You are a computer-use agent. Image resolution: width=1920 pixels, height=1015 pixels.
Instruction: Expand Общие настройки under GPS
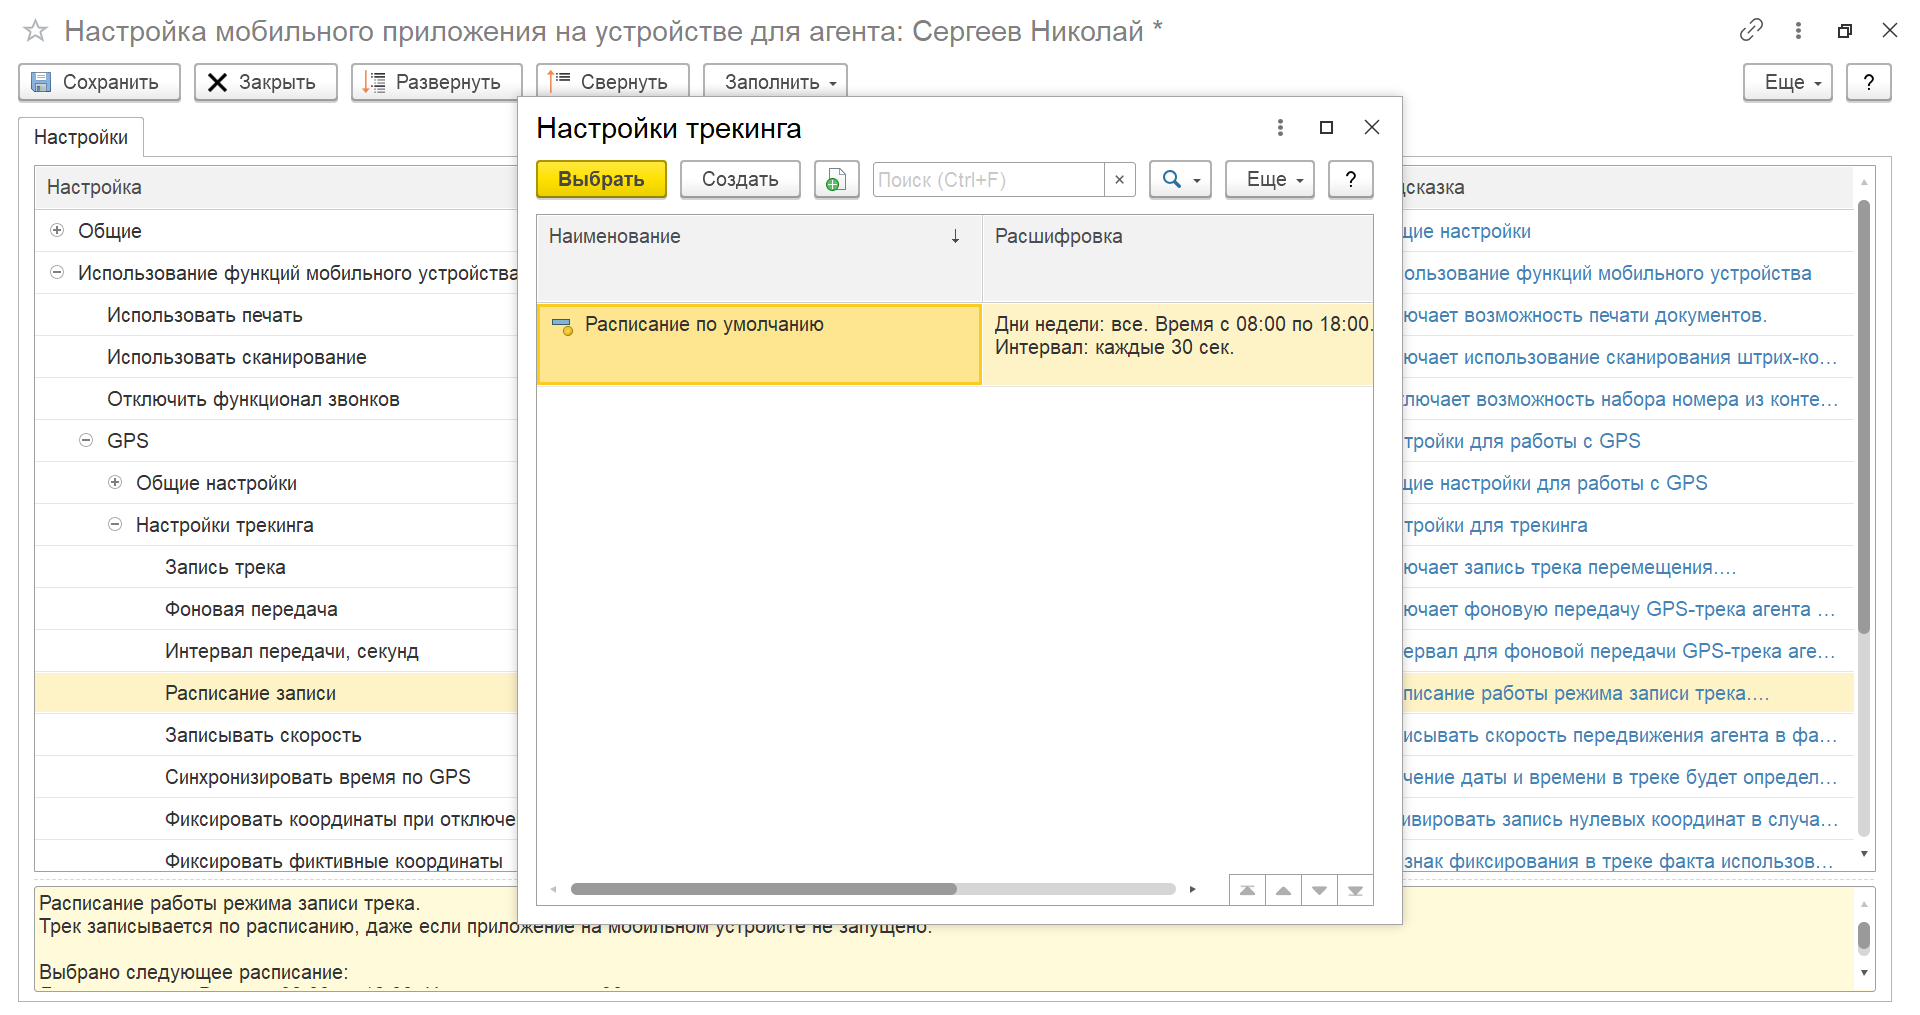pyautogui.click(x=115, y=482)
